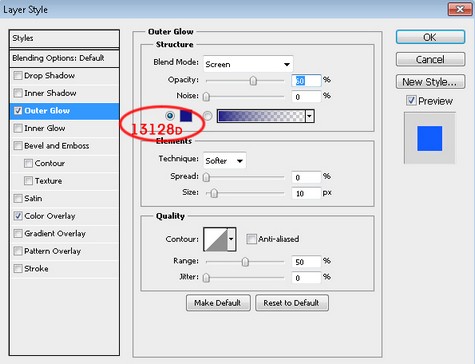
Task: Expand the gradient picker dropdown arrow
Action: point(310,116)
